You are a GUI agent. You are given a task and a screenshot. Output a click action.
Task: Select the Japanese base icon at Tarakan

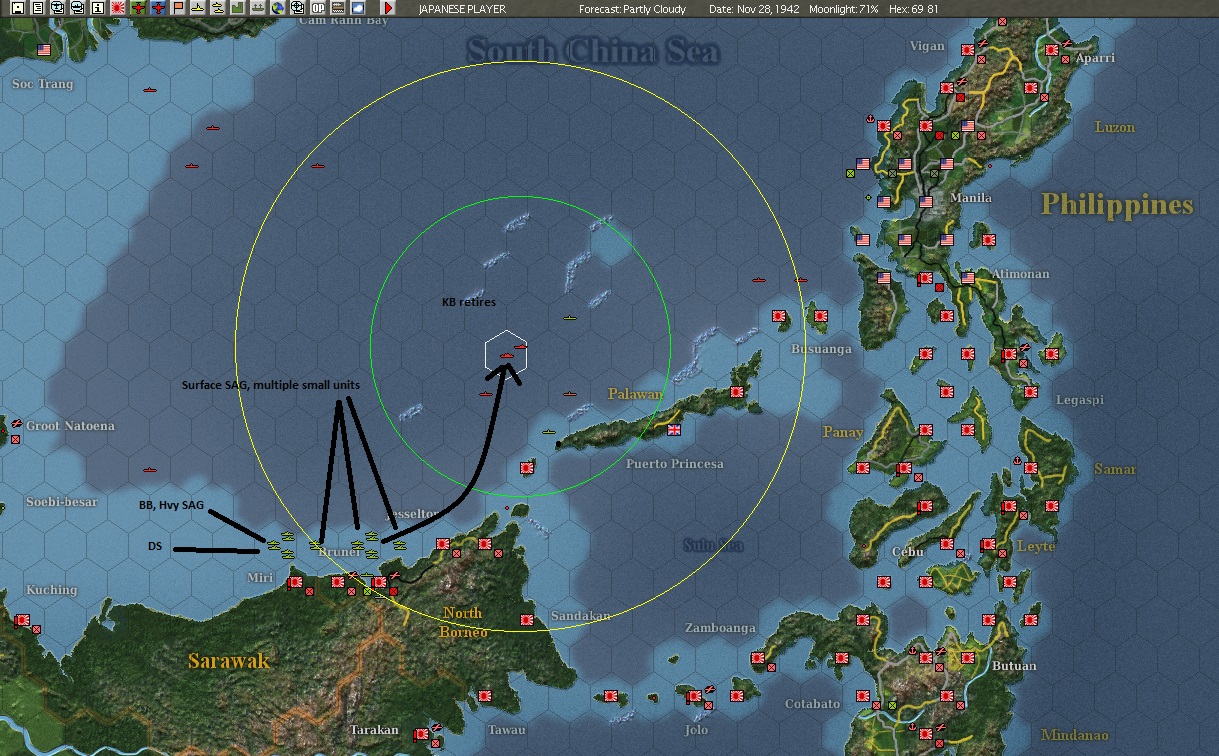pyautogui.click(x=421, y=736)
